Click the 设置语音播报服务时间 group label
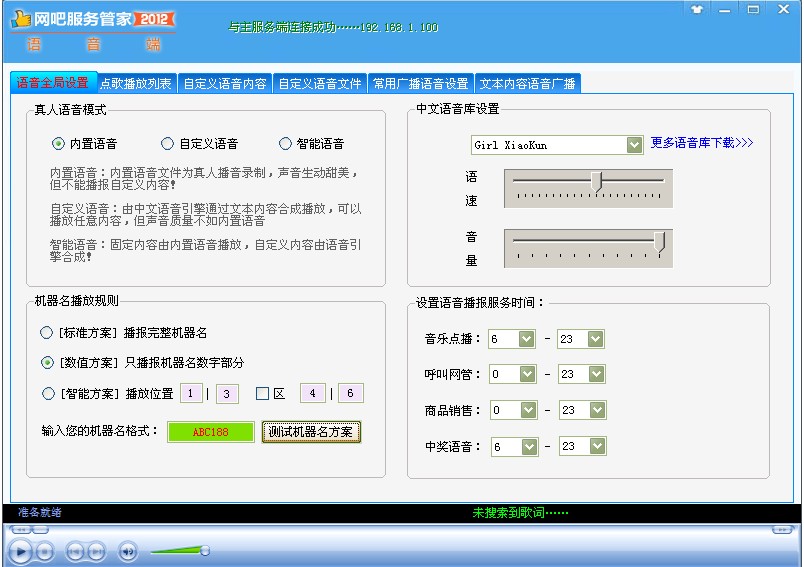This screenshot has width=804, height=567. pyautogui.click(x=479, y=303)
